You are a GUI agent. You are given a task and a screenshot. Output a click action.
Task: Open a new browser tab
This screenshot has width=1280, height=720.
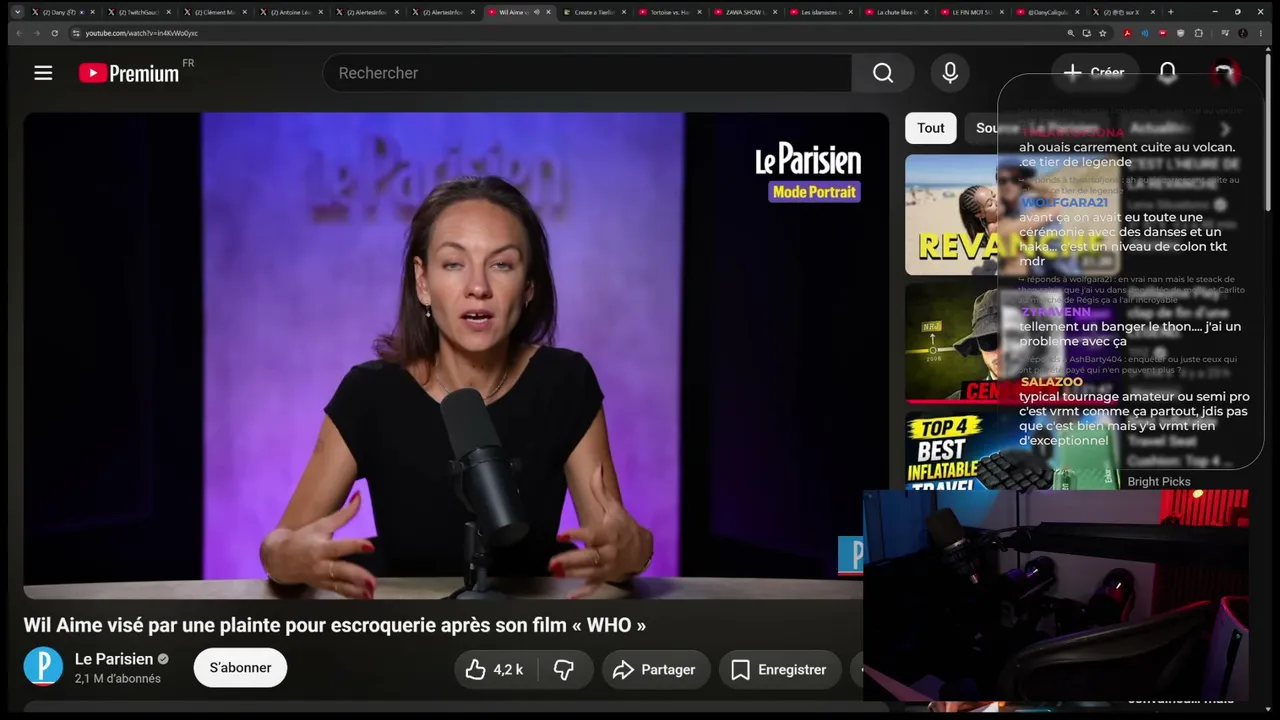point(1171,12)
